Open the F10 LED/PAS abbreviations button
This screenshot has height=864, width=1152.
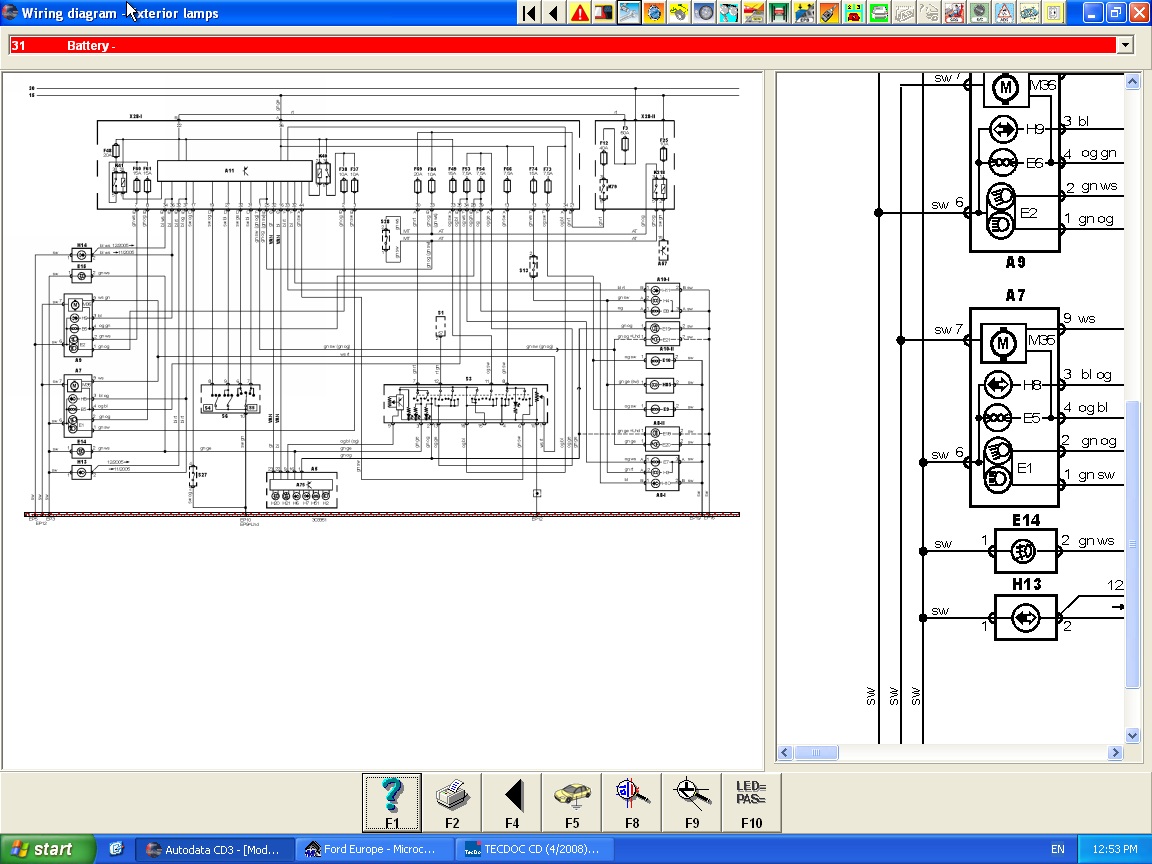click(751, 802)
